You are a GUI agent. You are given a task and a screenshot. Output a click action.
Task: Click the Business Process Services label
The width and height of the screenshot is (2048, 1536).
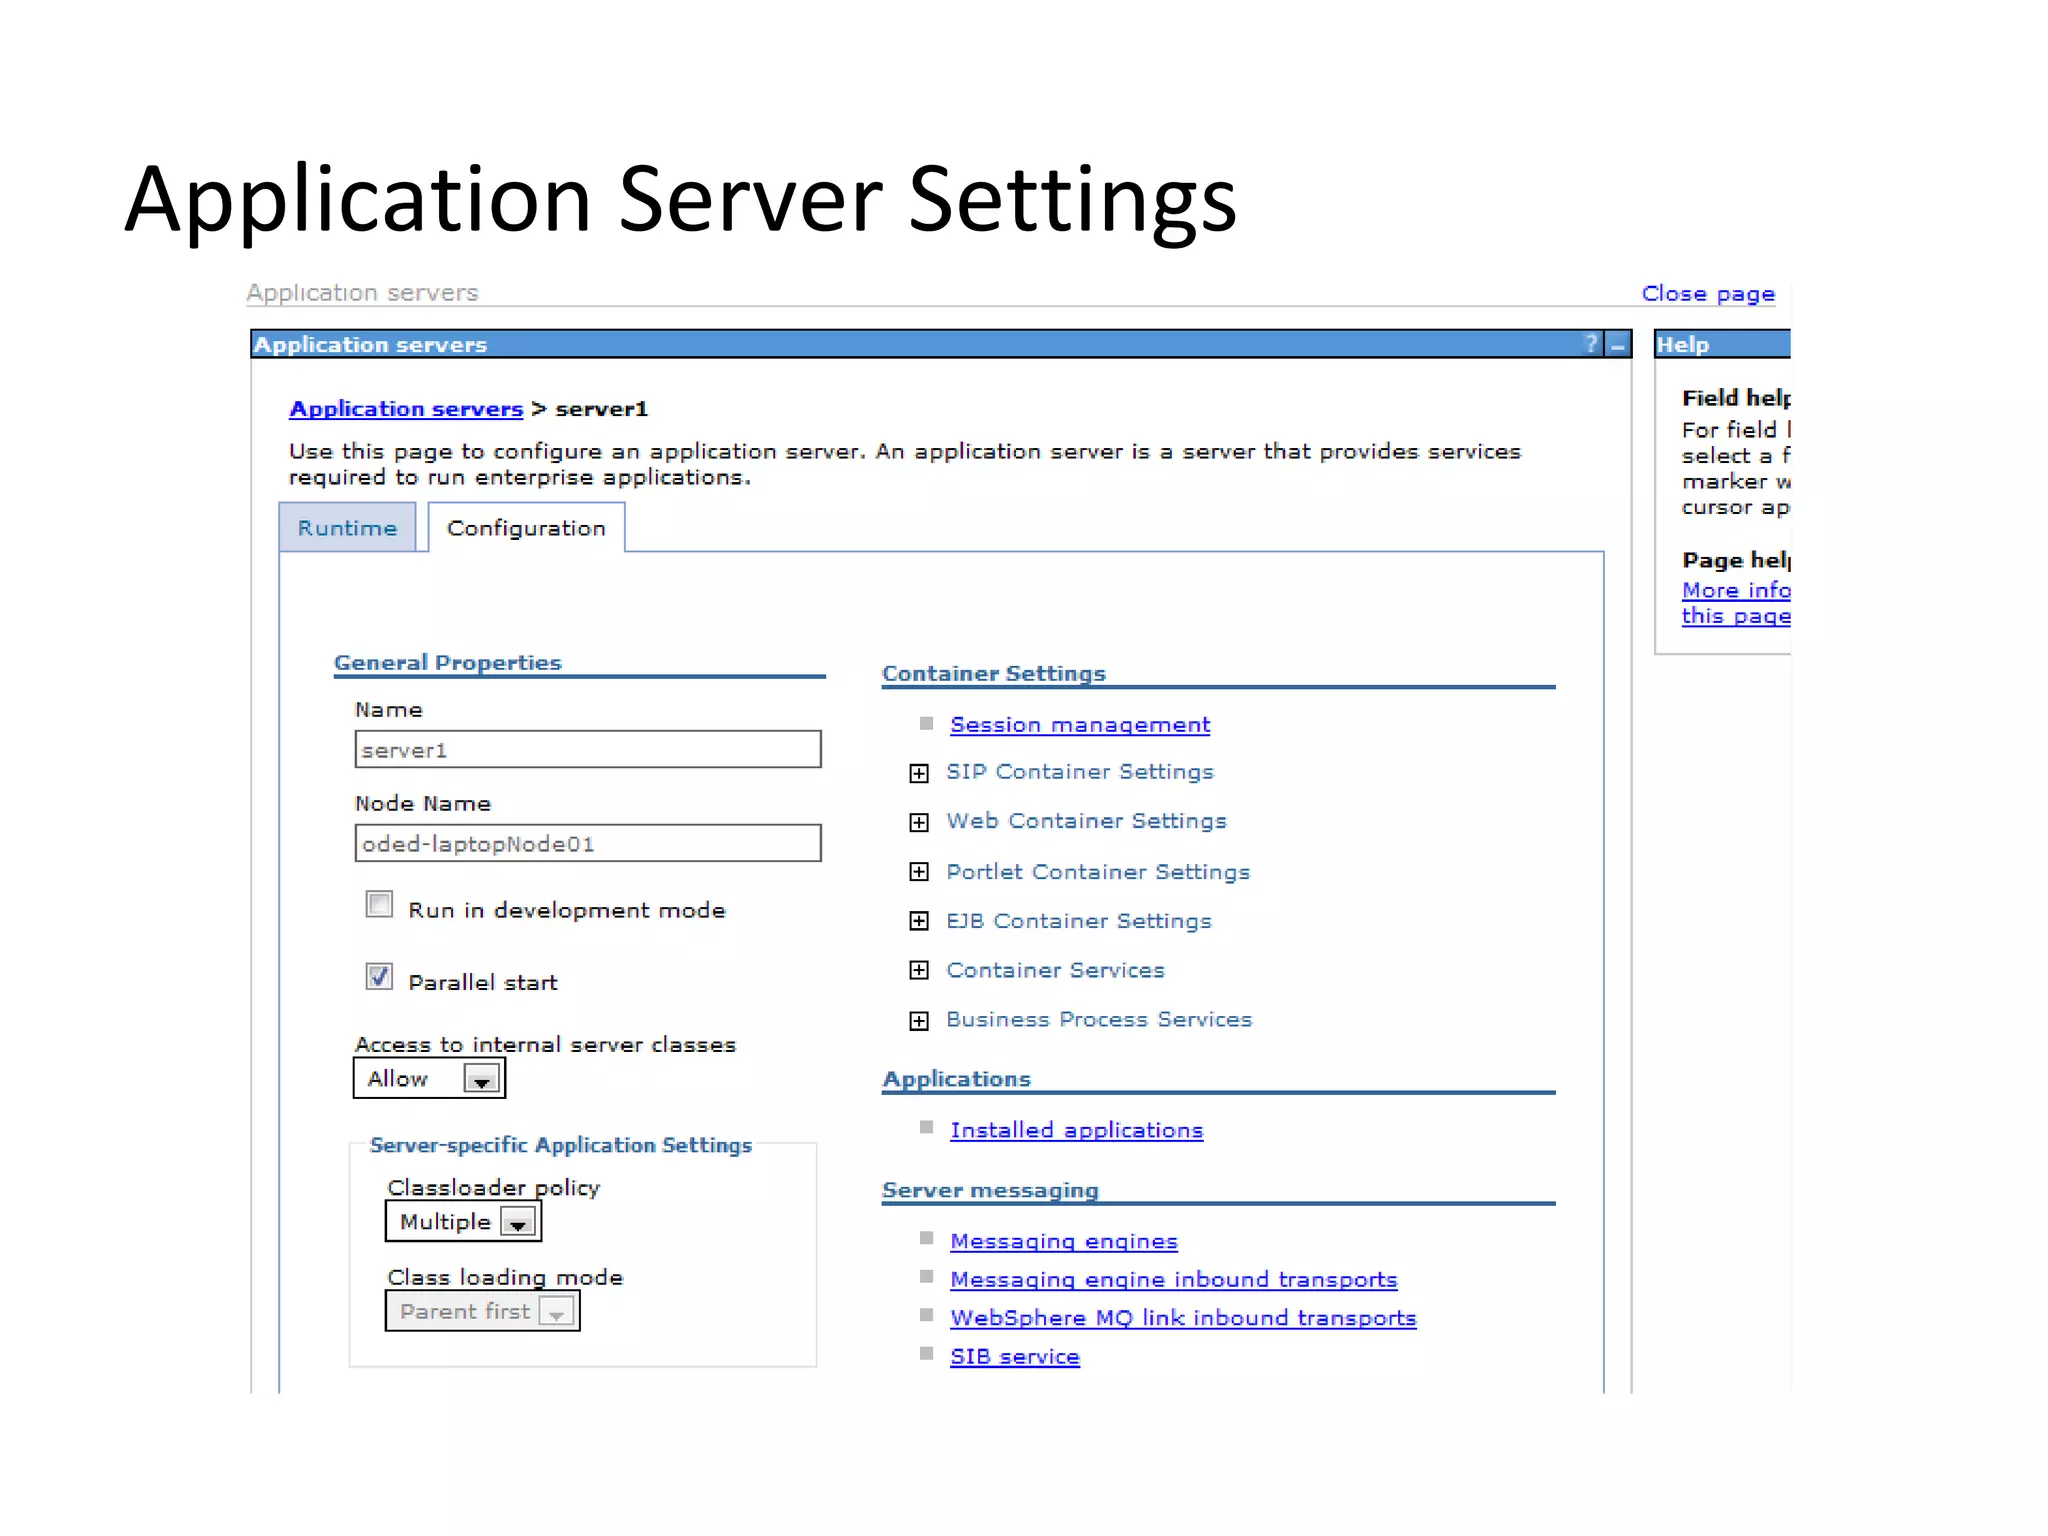tap(1099, 1019)
